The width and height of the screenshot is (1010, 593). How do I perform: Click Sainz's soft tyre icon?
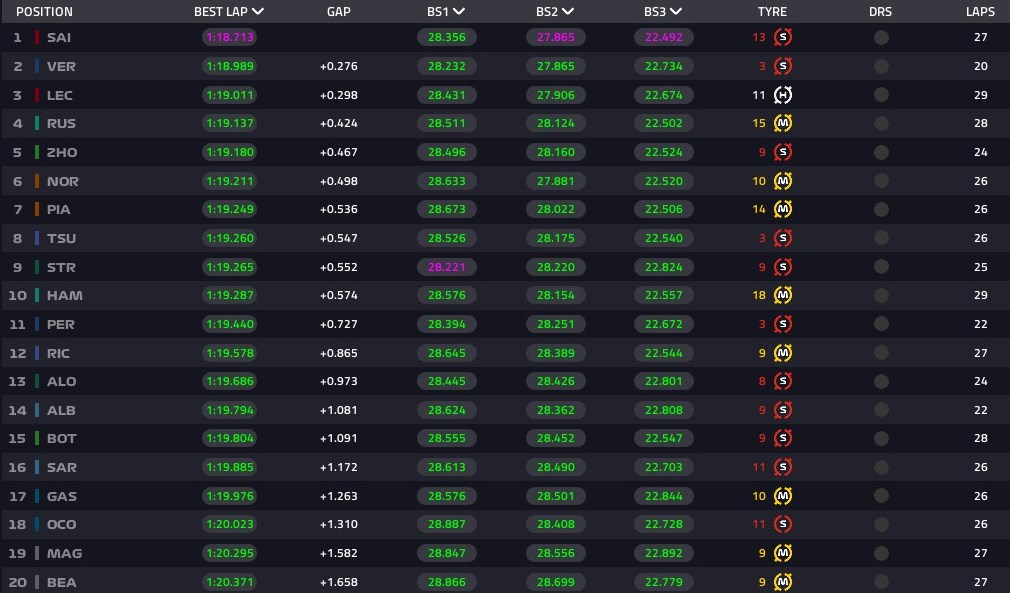click(783, 37)
